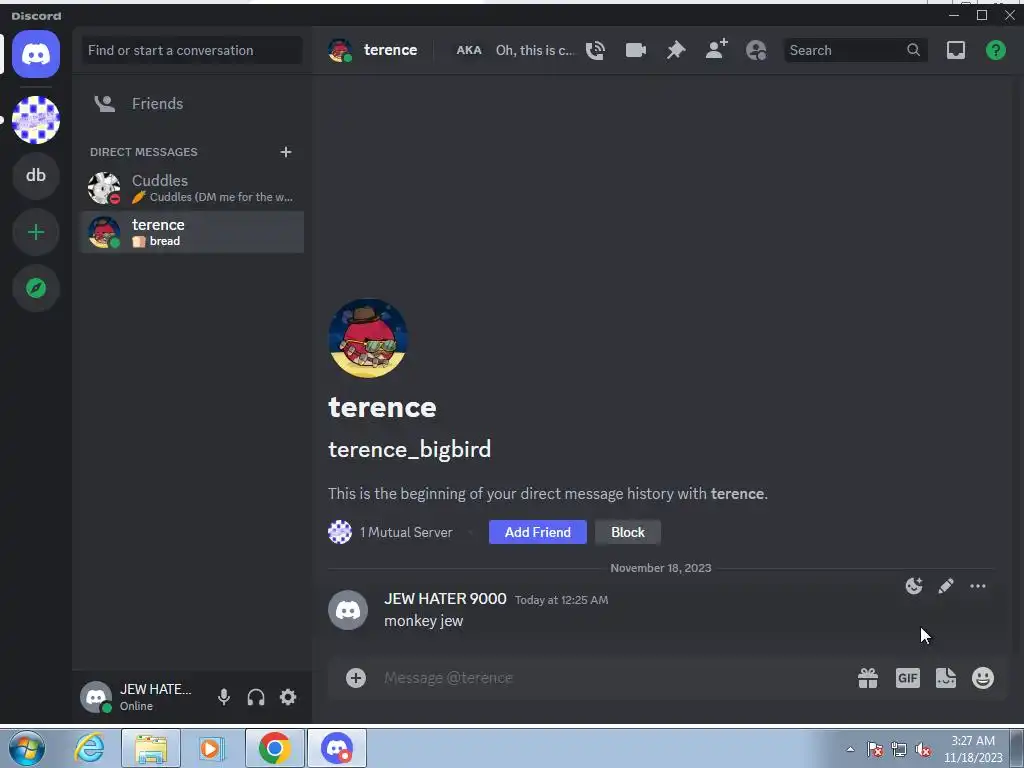Open the Inbox icon

click(955, 50)
